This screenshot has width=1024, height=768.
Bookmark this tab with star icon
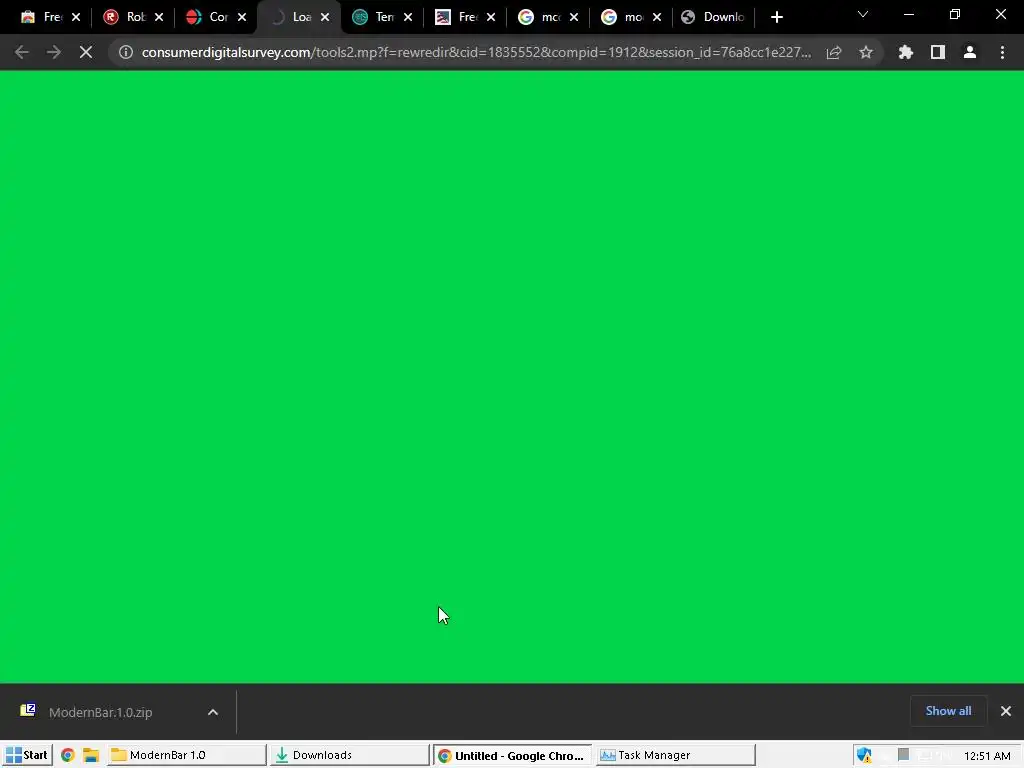pos(866,52)
